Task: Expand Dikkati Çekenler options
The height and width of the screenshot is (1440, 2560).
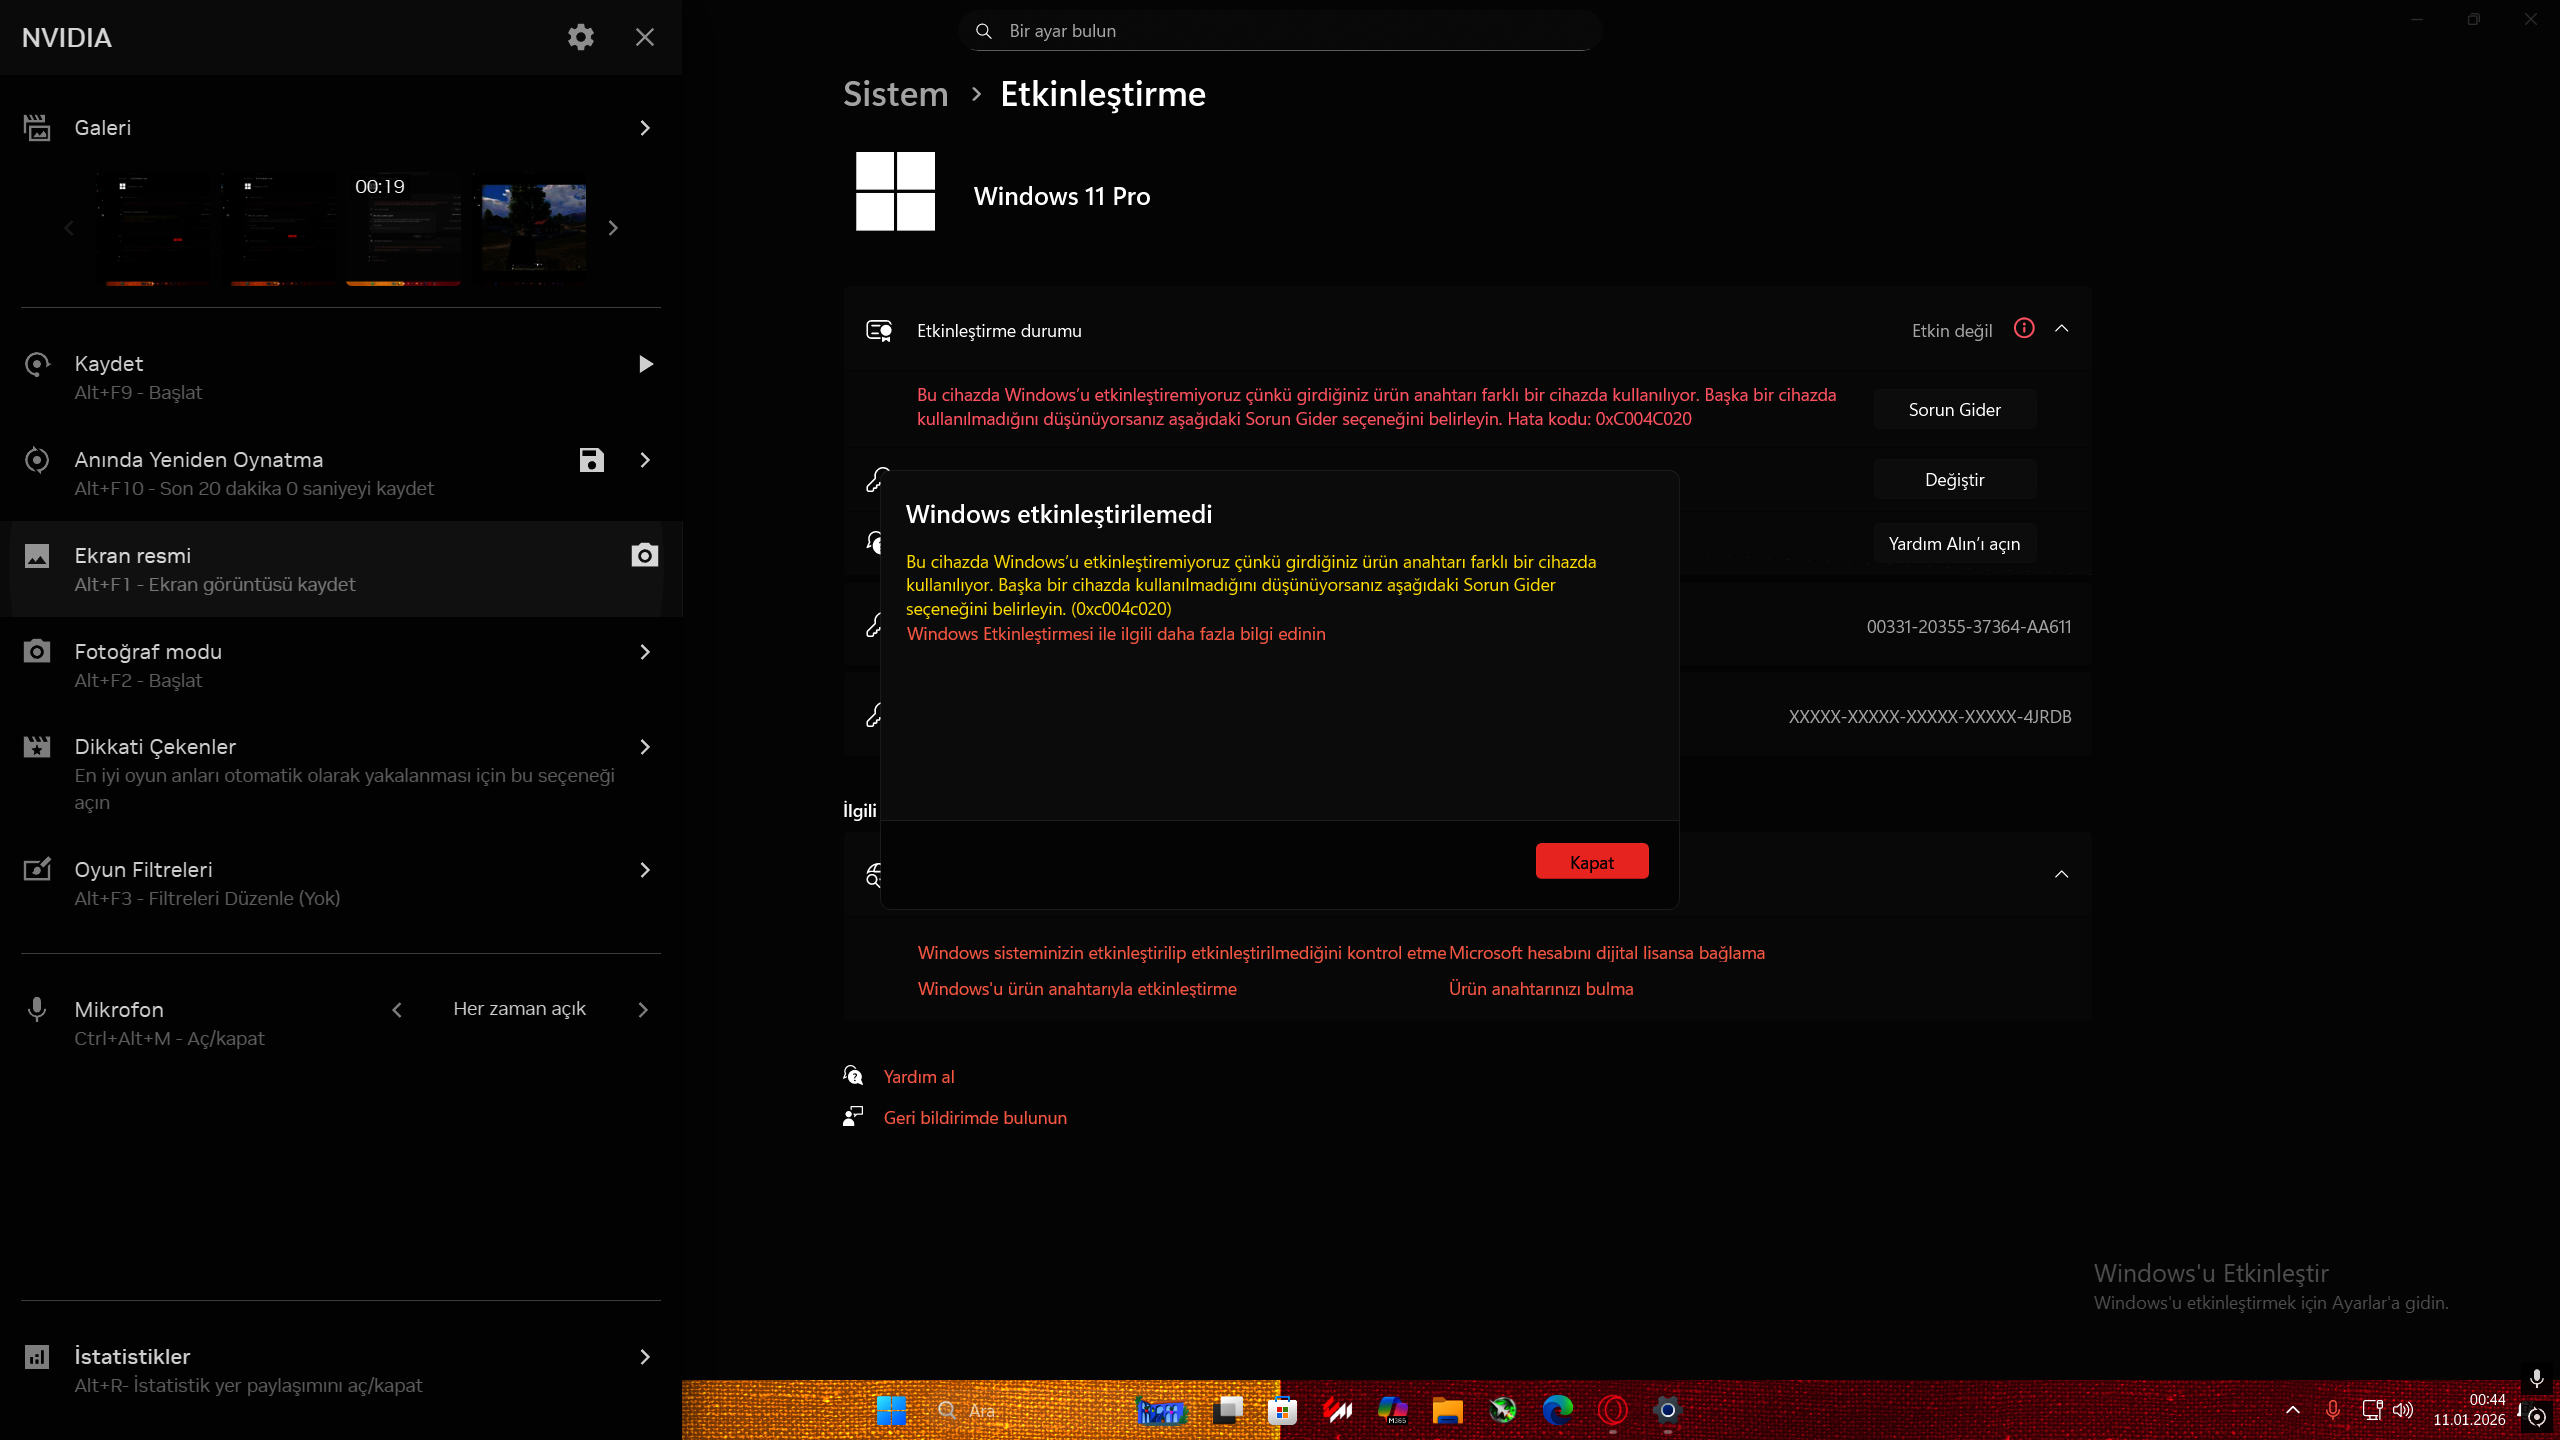Action: pyautogui.click(x=645, y=747)
